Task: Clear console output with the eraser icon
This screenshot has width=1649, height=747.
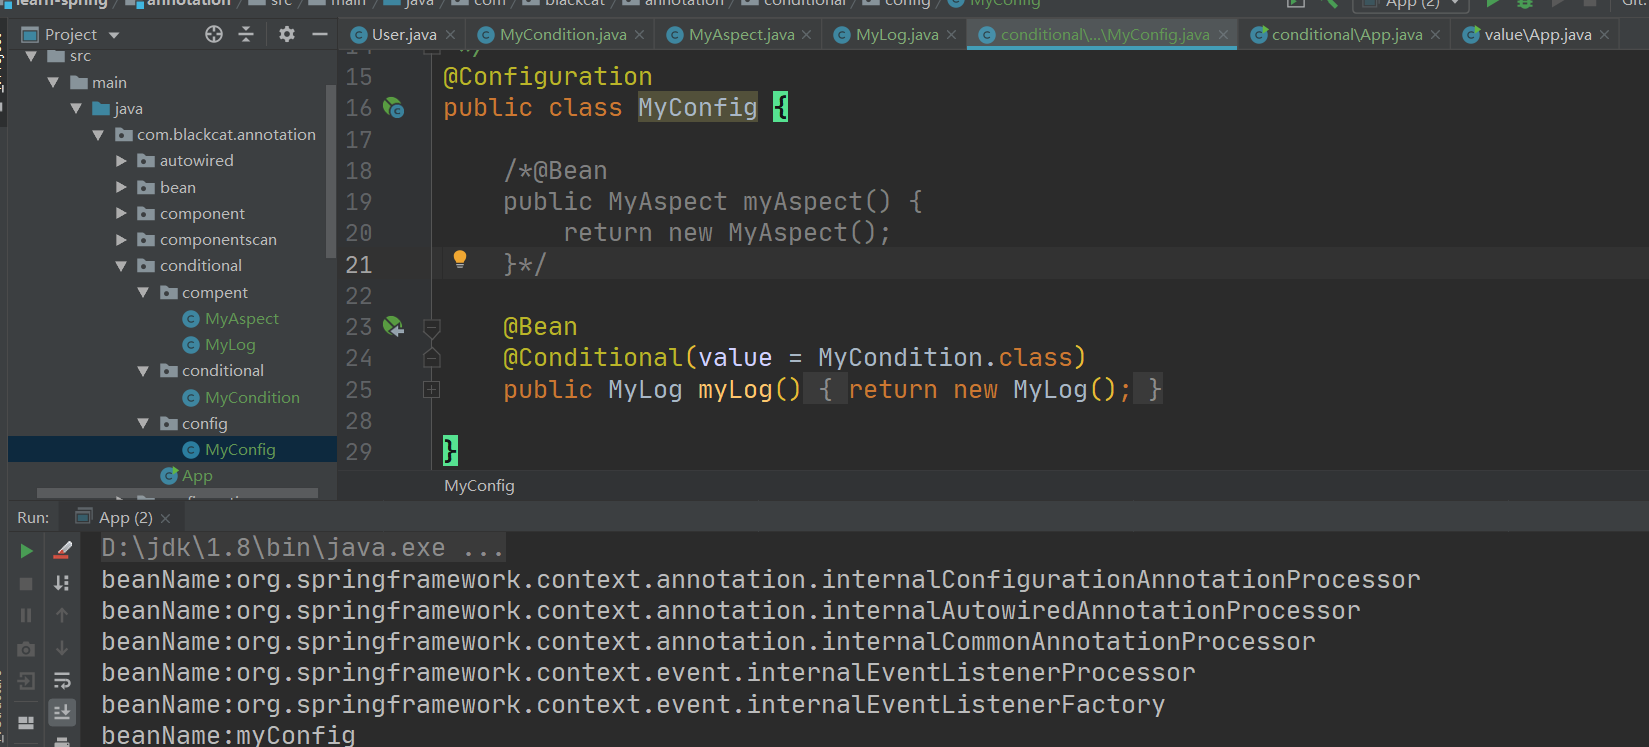Action: click(62, 550)
